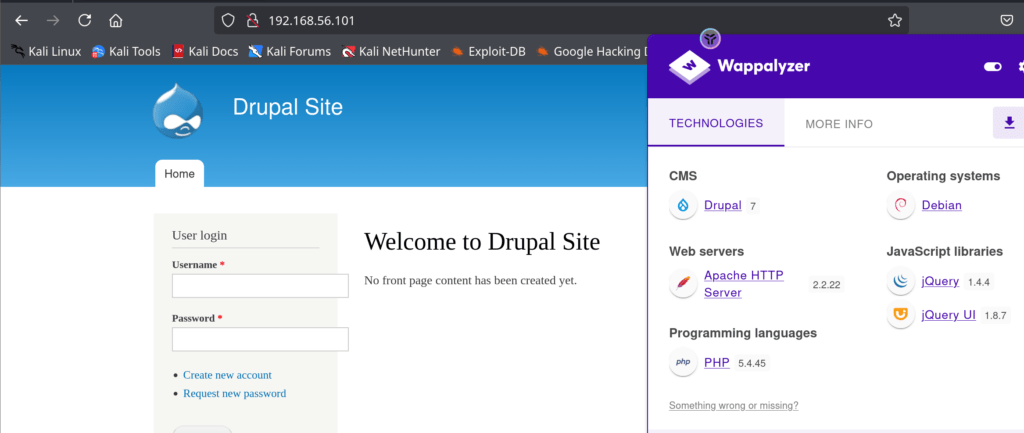1024x433 pixels.
Task: Click the Drupal droplet site logo
Action: tap(178, 111)
